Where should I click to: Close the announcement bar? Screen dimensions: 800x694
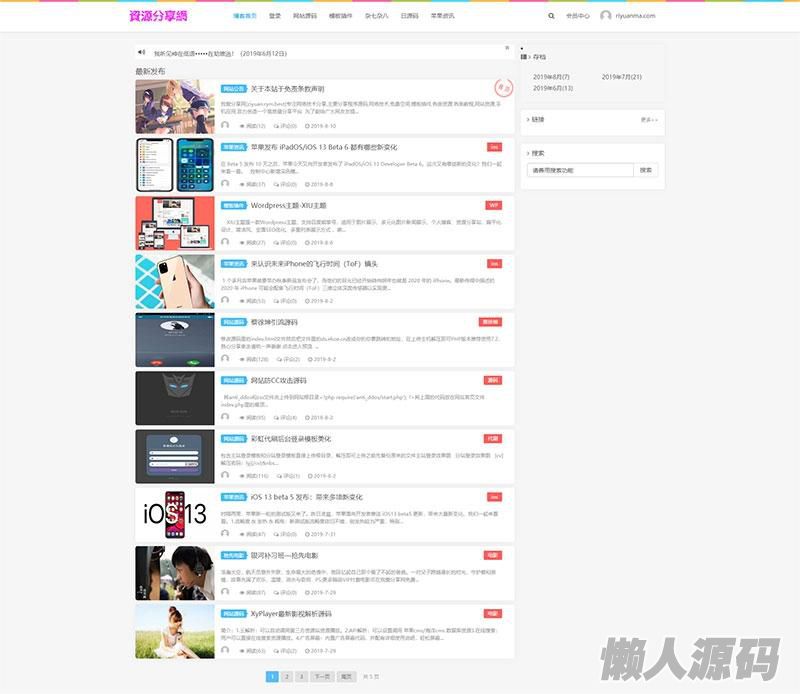[x=507, y=47]
